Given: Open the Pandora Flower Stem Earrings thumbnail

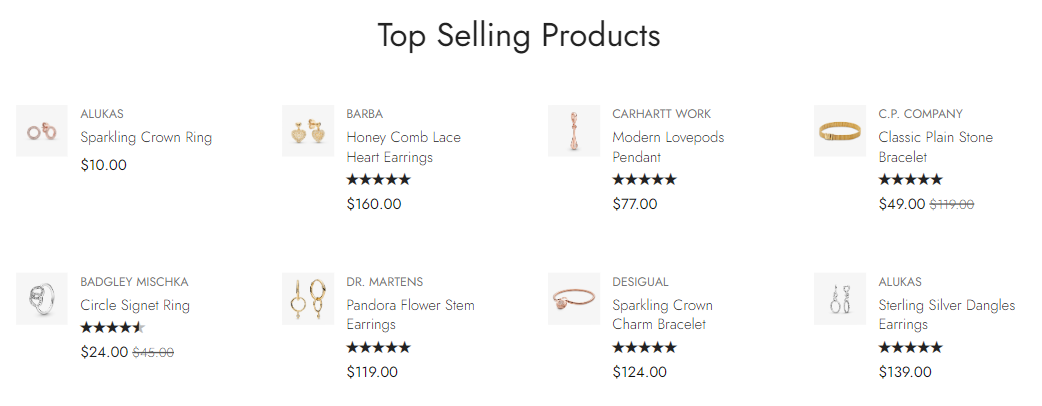Looking at the screenshot, I should [308, 299].
